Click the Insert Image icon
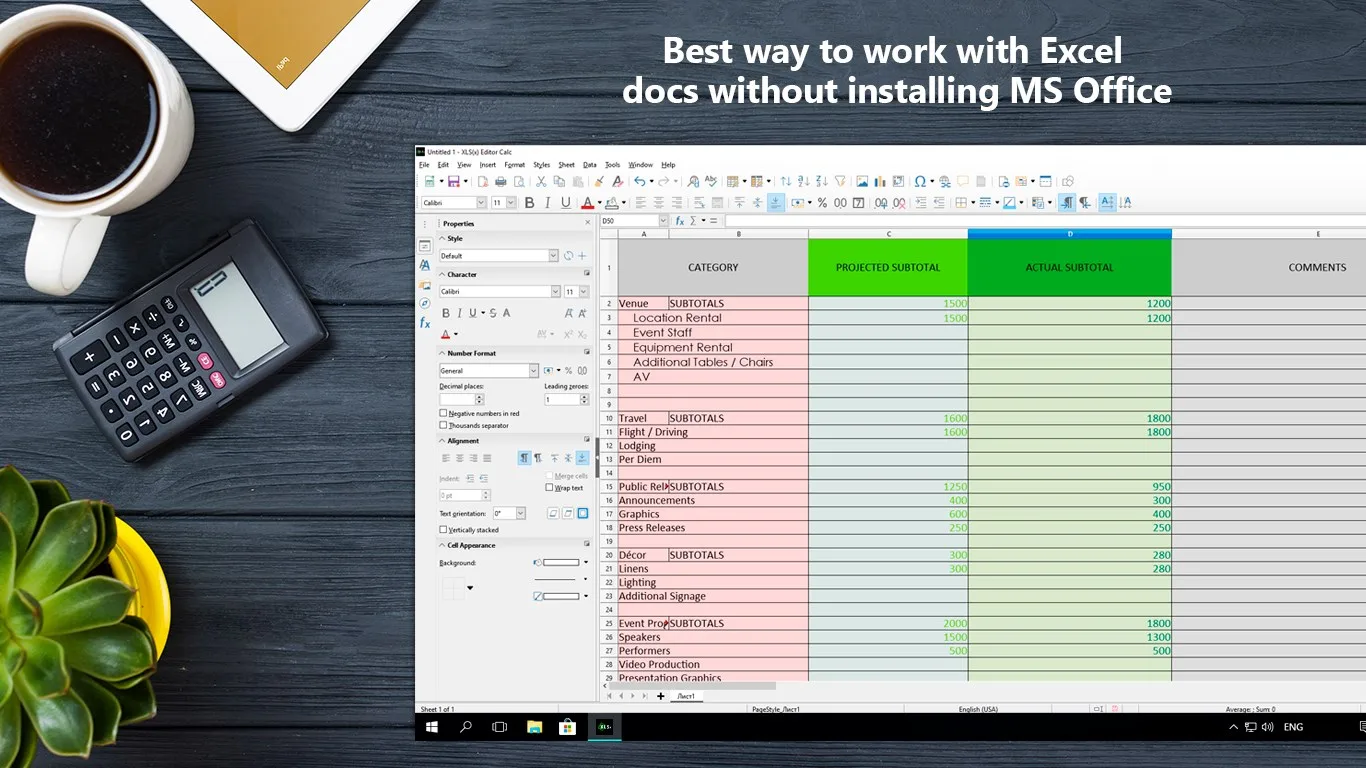This screenshot has height=768, width=1366. 862,182
